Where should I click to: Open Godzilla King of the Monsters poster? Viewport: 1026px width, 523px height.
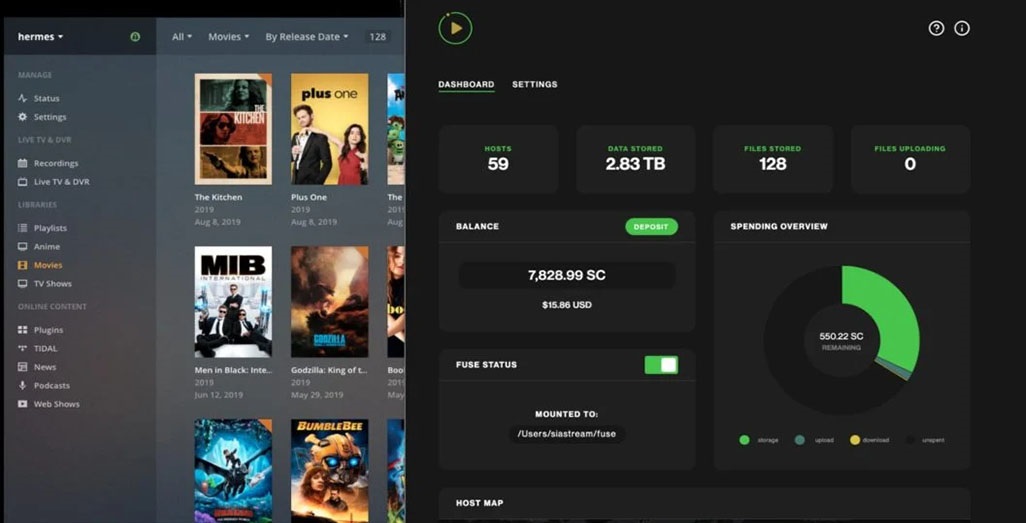pos(330,302)
